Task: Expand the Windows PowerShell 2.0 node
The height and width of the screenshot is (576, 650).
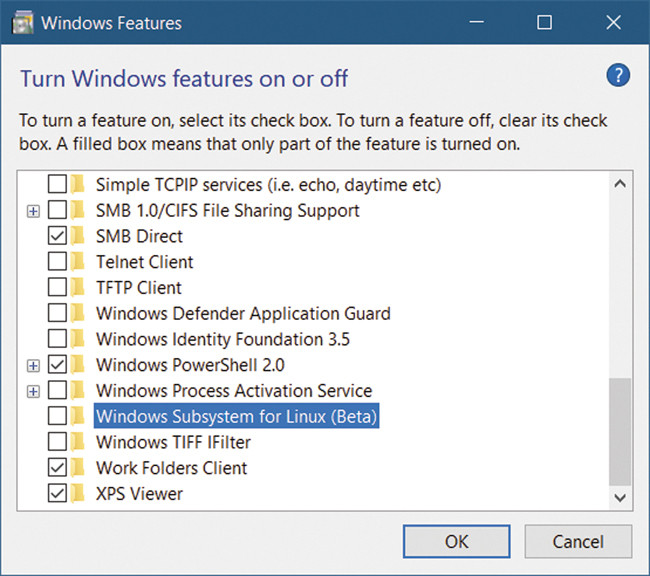Action: click(x=33, y=365)
